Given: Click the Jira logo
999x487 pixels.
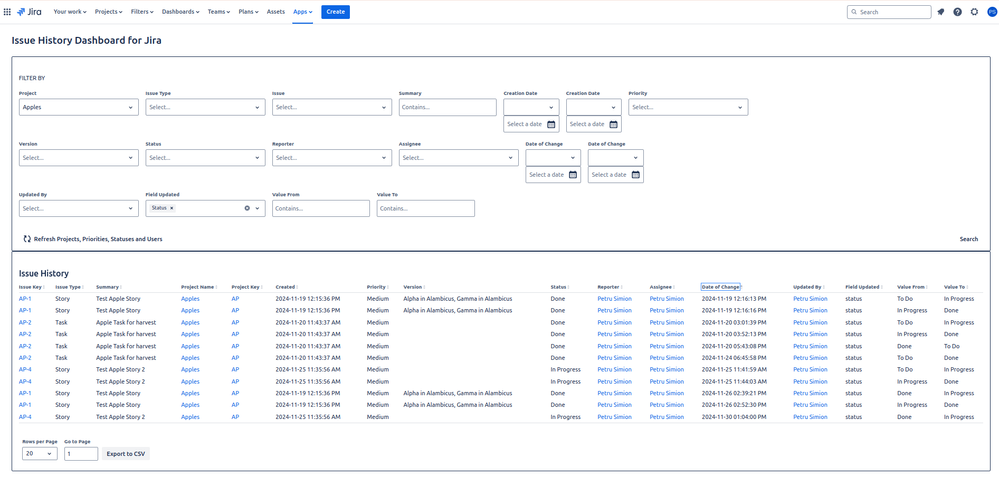Looking at the screenshot, I should (29, 11).
